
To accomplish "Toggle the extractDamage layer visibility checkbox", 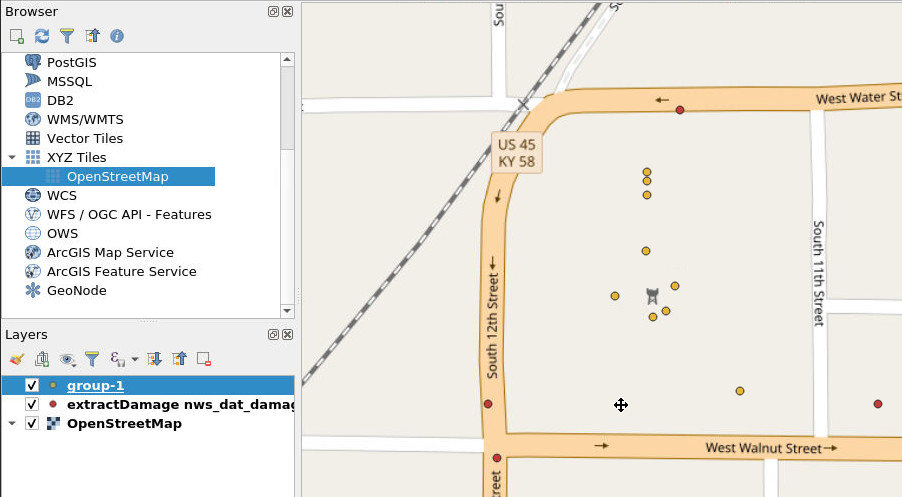I will 32,405.
